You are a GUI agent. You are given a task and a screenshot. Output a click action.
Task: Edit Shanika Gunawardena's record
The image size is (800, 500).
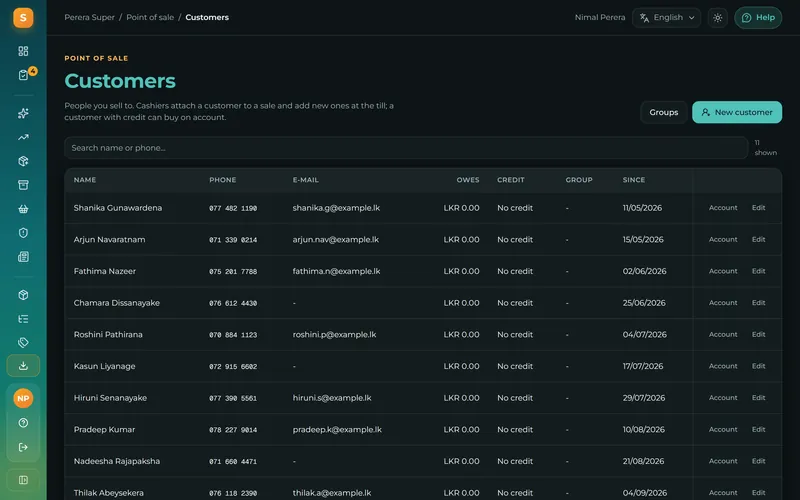coord(759,208)
